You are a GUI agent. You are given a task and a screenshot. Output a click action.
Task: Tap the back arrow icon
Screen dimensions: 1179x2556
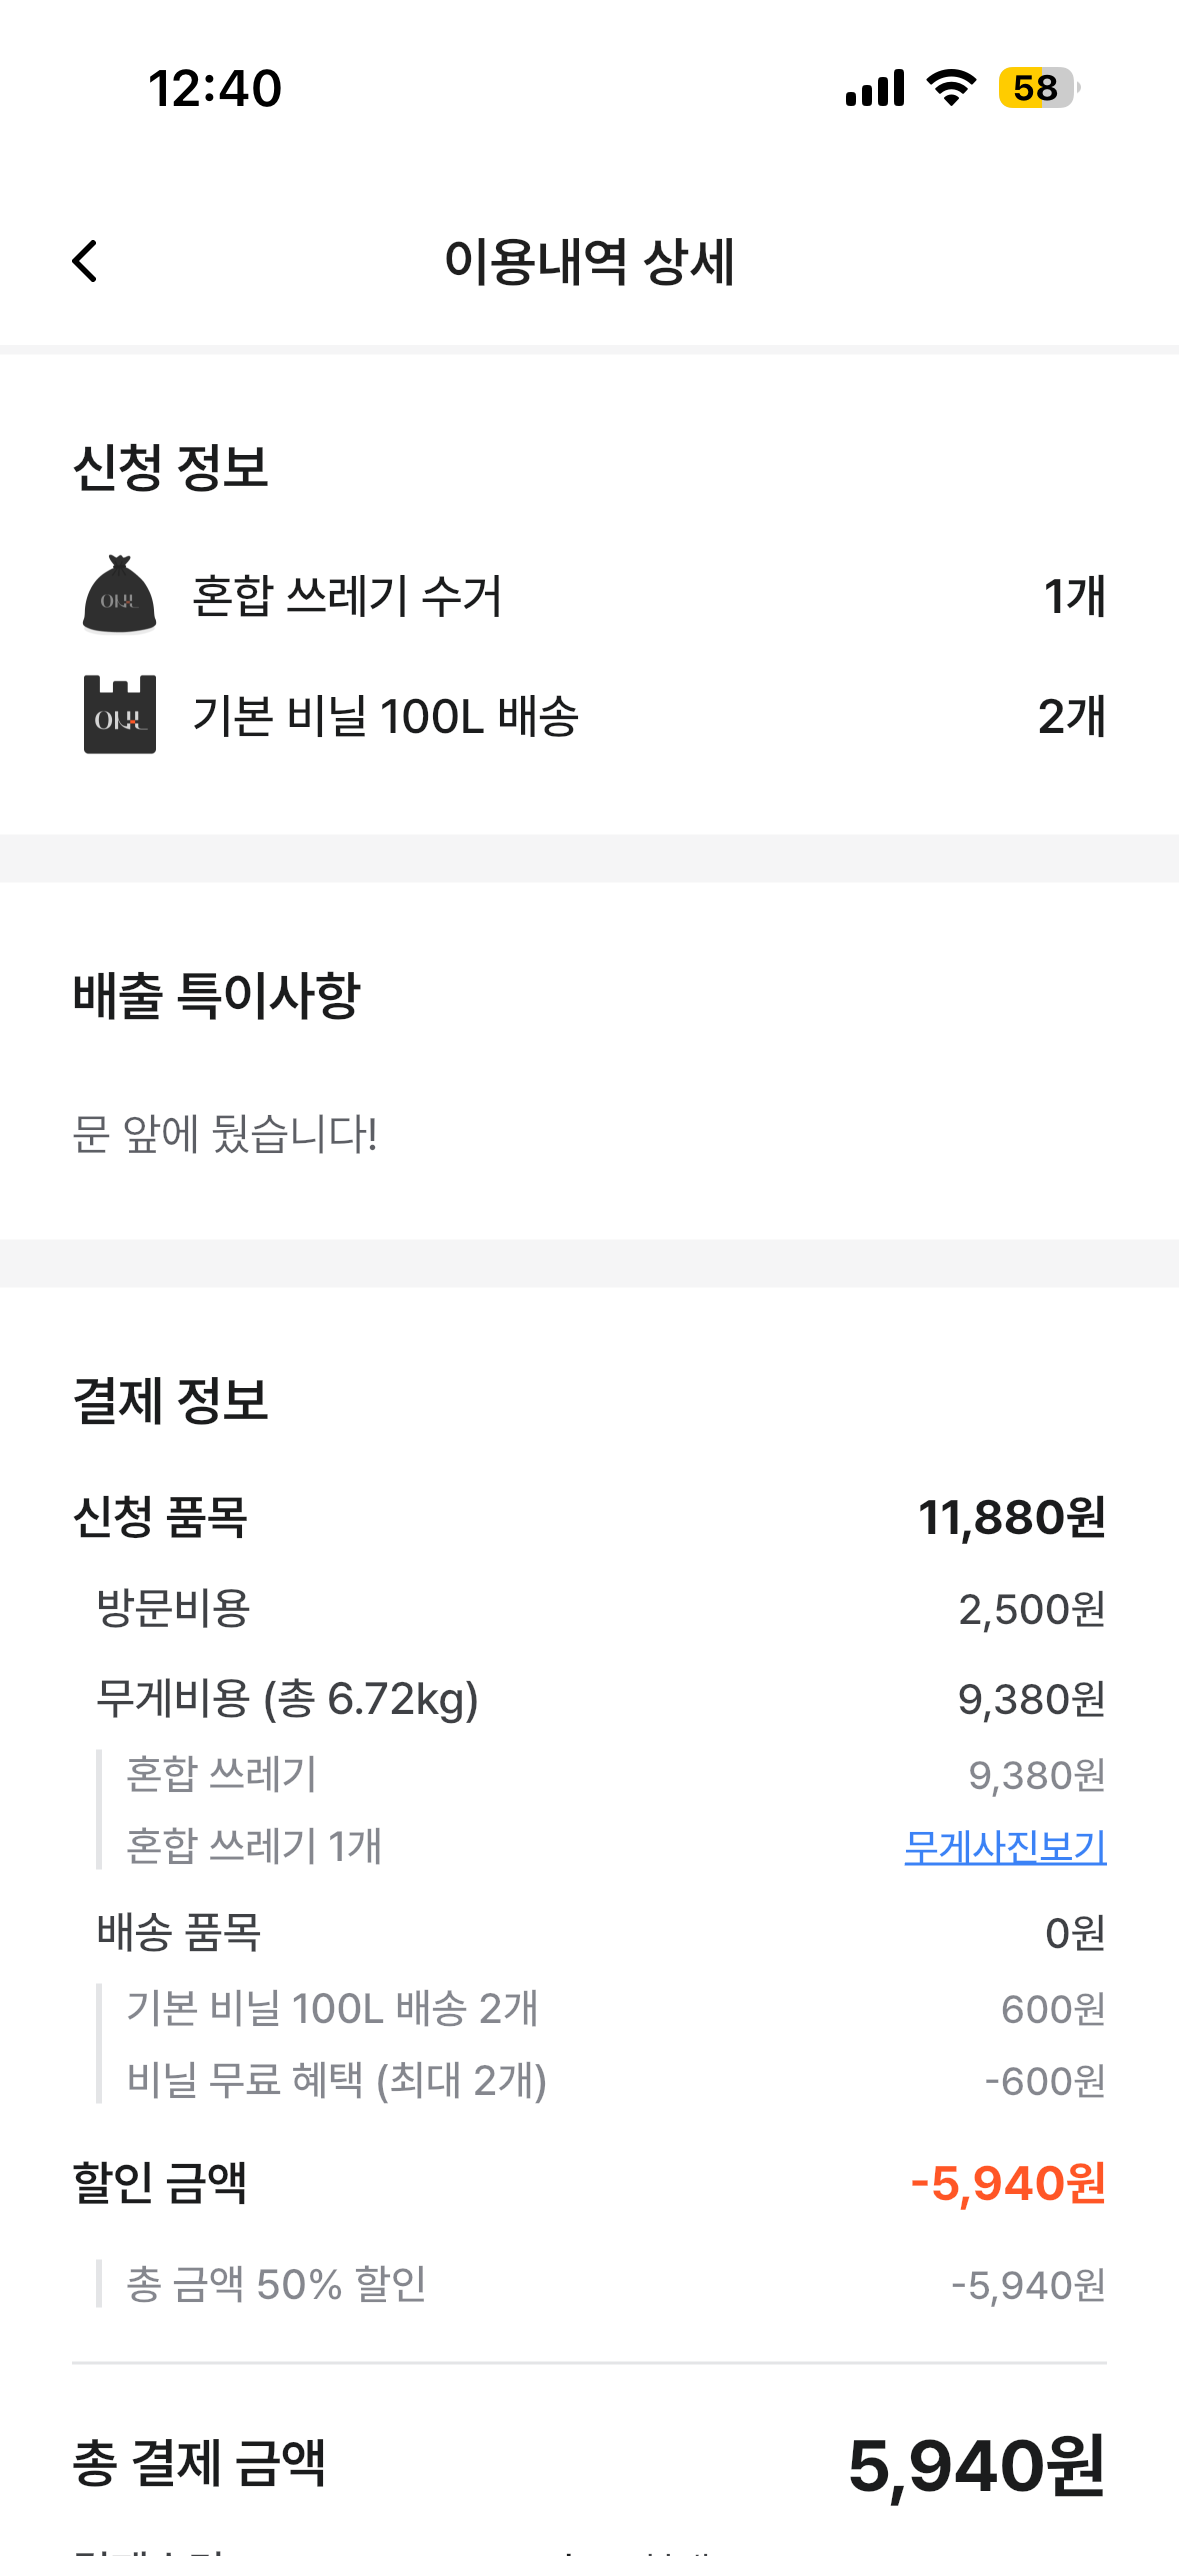tap(85, 261)
